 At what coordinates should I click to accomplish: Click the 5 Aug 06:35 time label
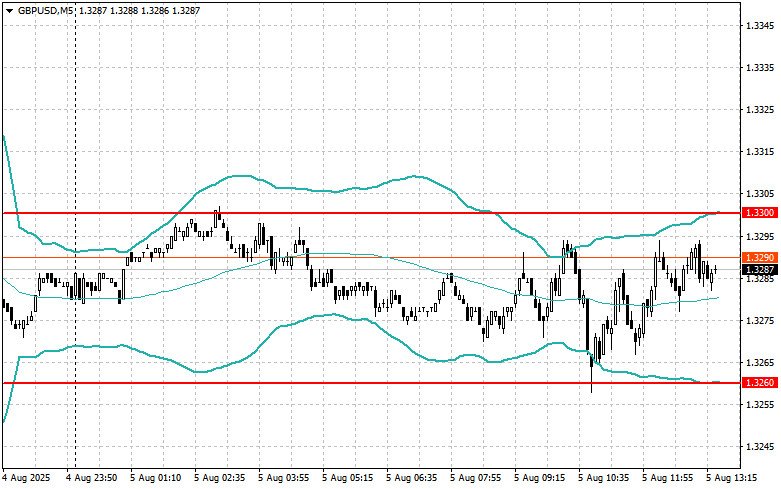coord(412,478)
